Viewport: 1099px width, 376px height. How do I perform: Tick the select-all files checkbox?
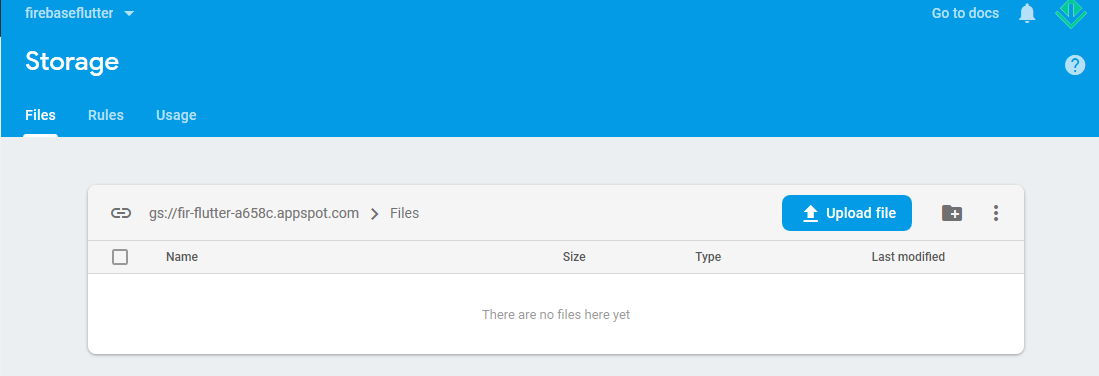pos(120,257)
